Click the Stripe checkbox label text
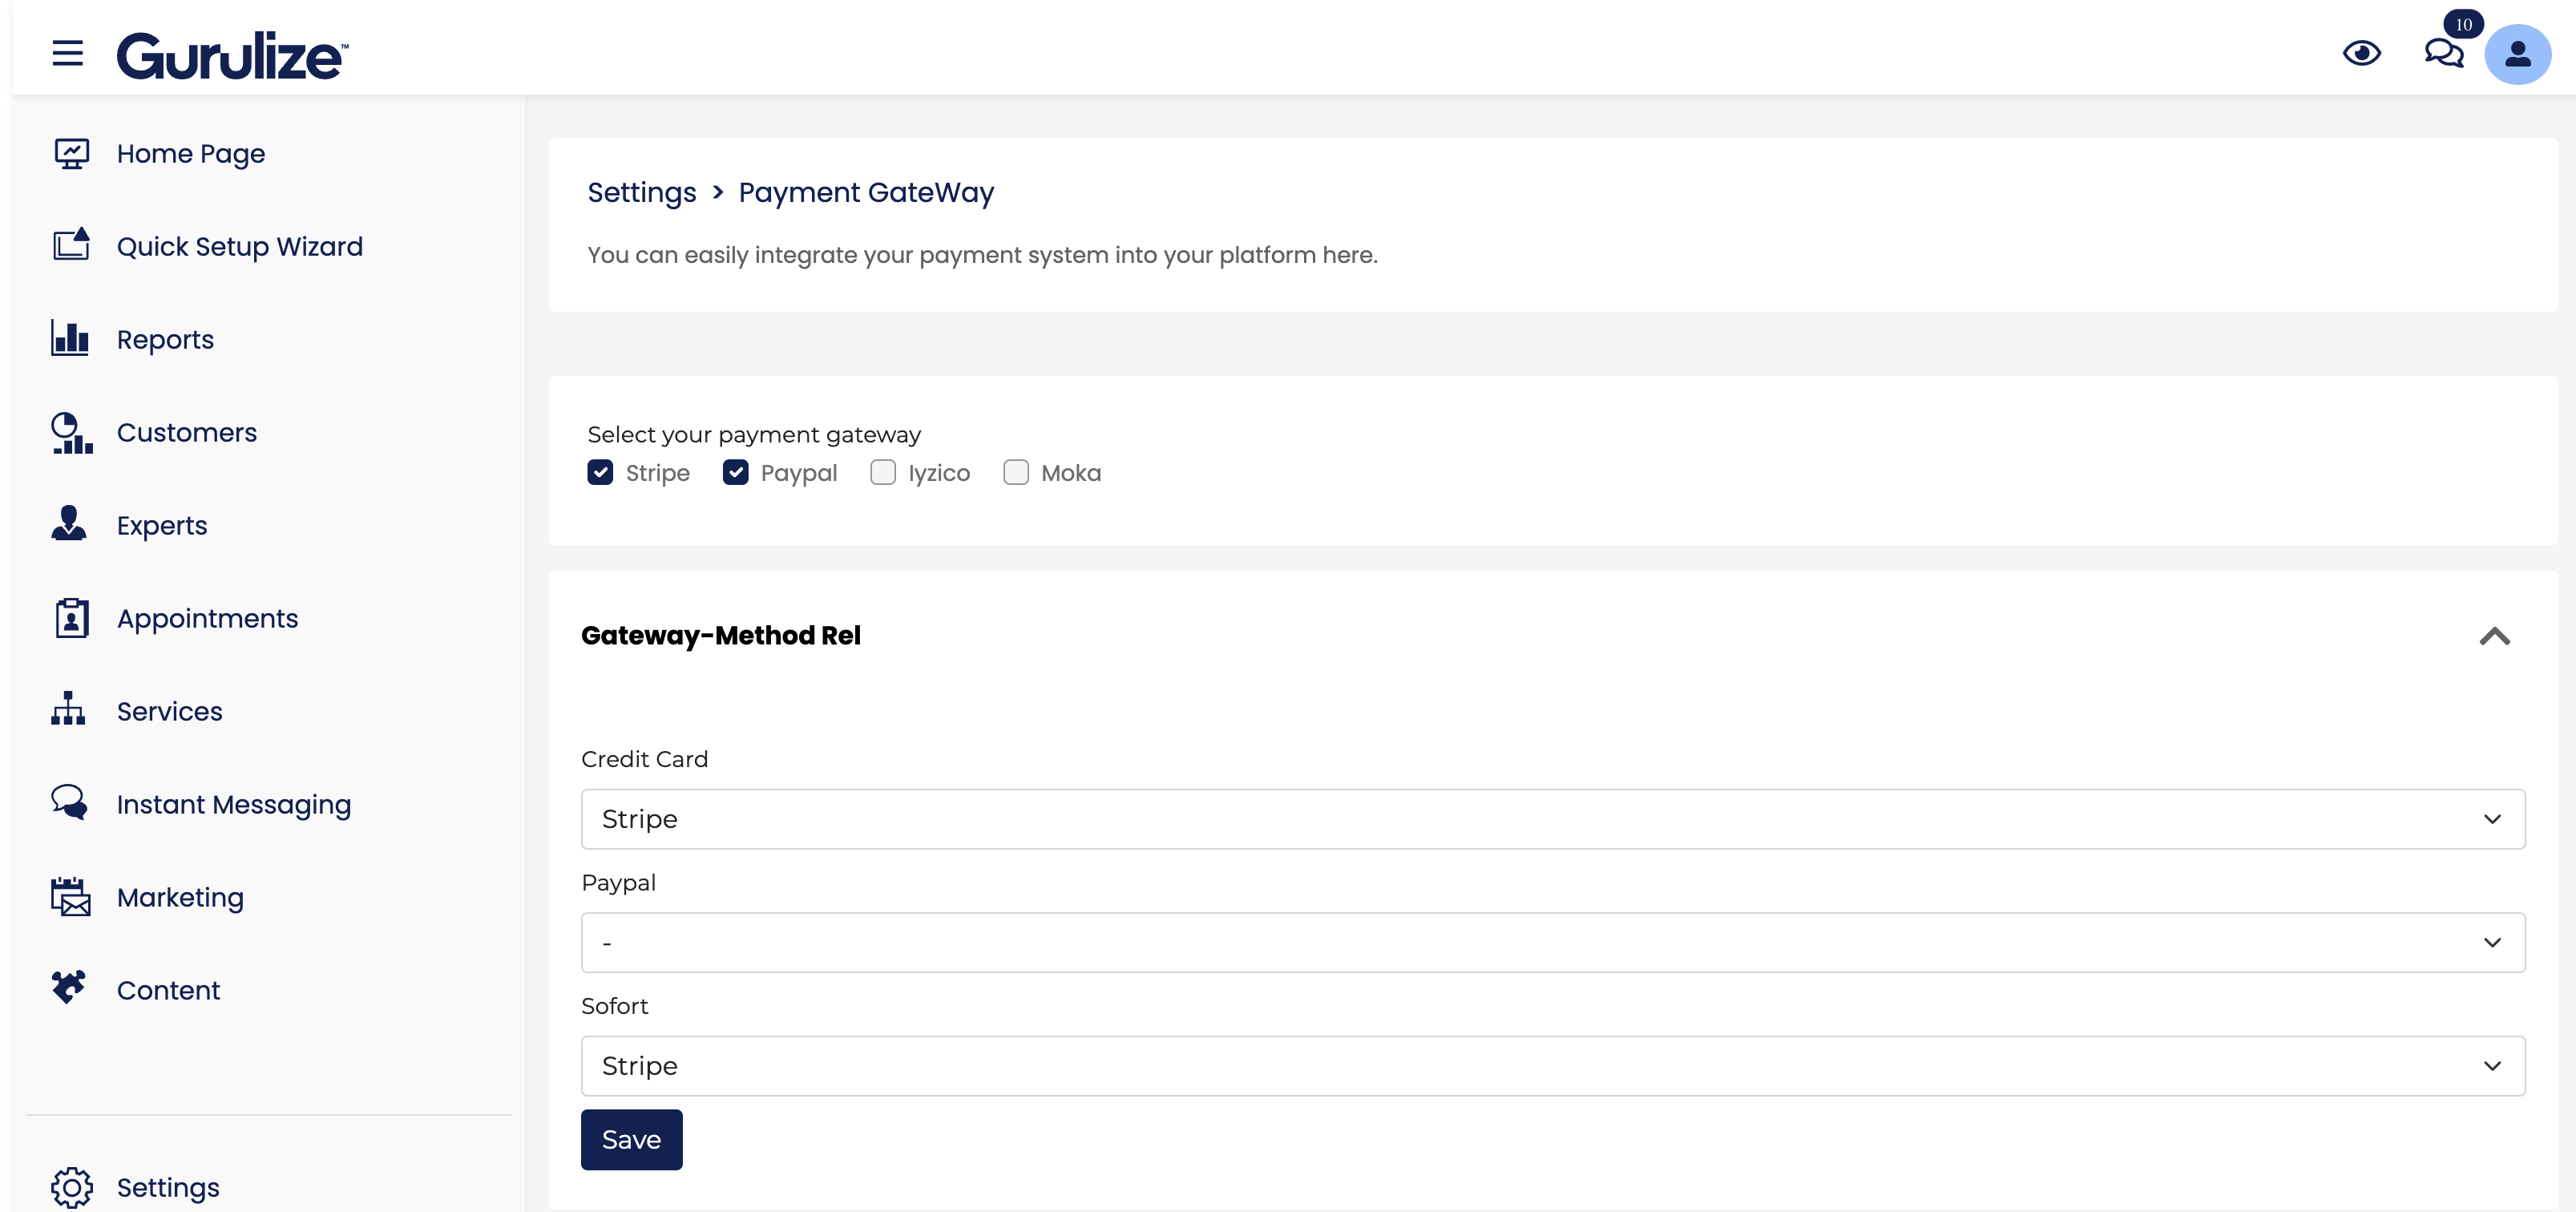This screenshot has height=1212, width=2576. pyautogui.click(x=658, y=474)
